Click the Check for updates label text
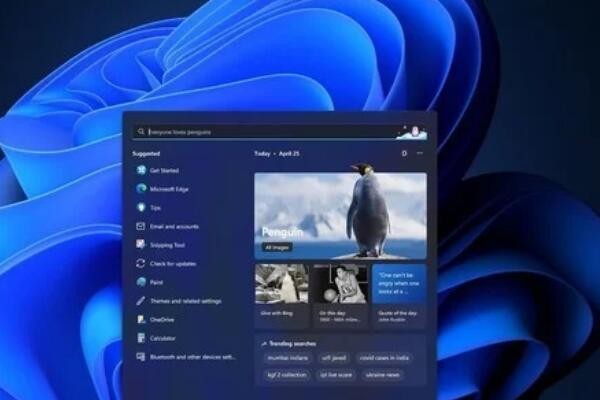Image resolution: width=600 pixels, height=400 pixels. pyautogui.click(x=173, y=264)
